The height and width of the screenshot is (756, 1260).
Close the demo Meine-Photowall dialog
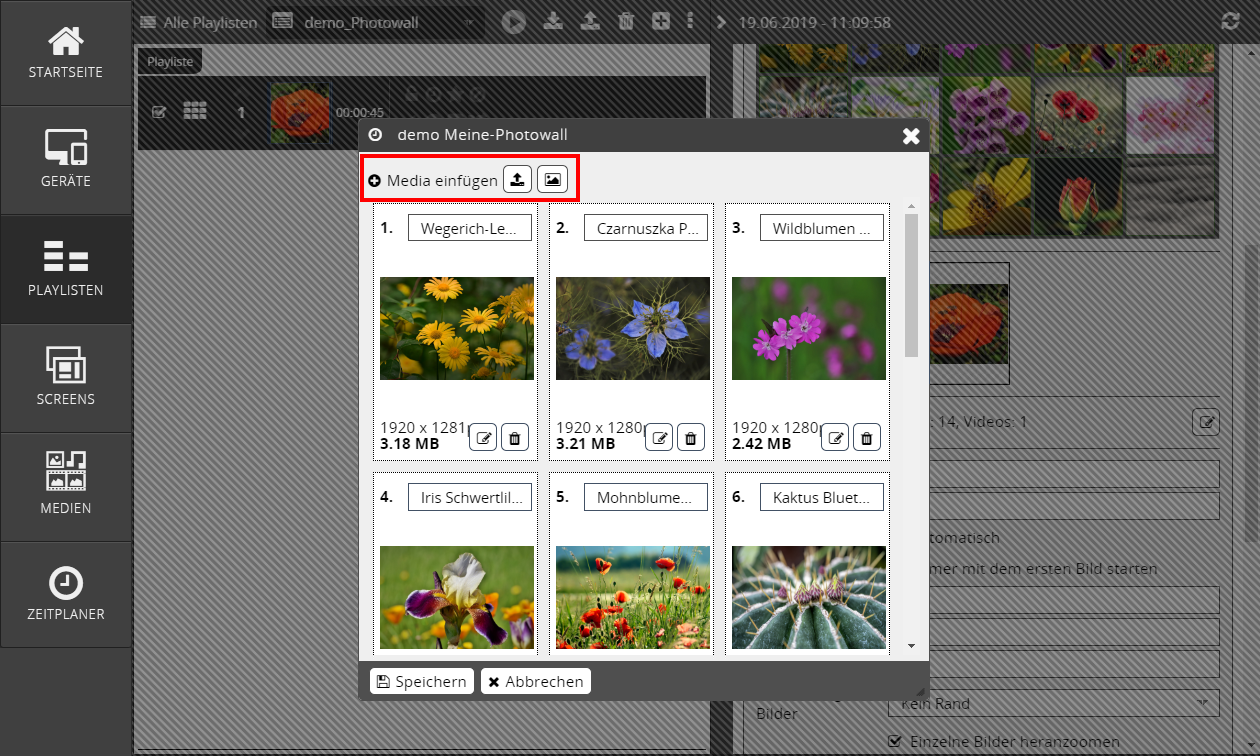(x=911, y=136)
